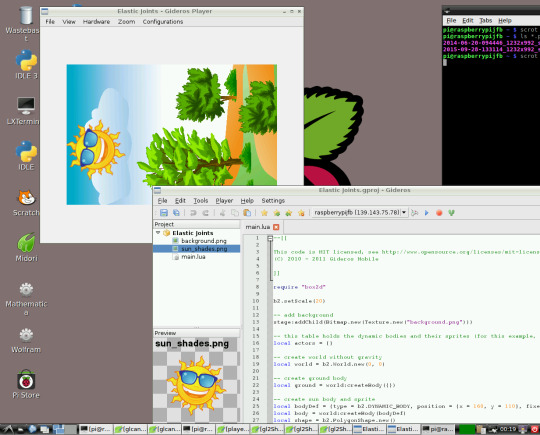Click the web browser globe icon on taskbar

pyautogui.click(x=32, y=429)
